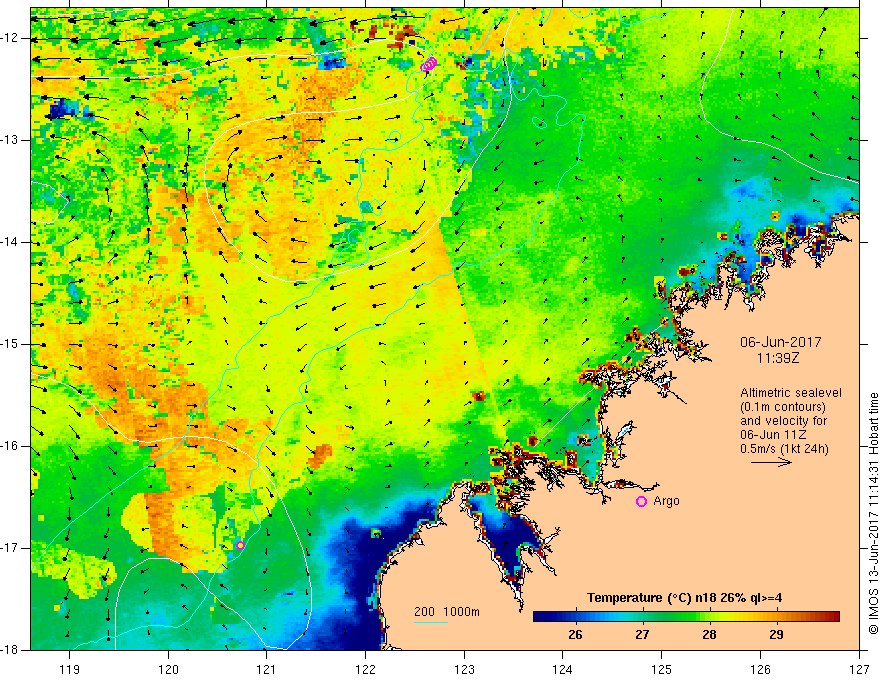Image resolution: width=880 pixels, height=680 pixels.
Task: Click the -13 latitude axis label
Action: tap(10, 140)
